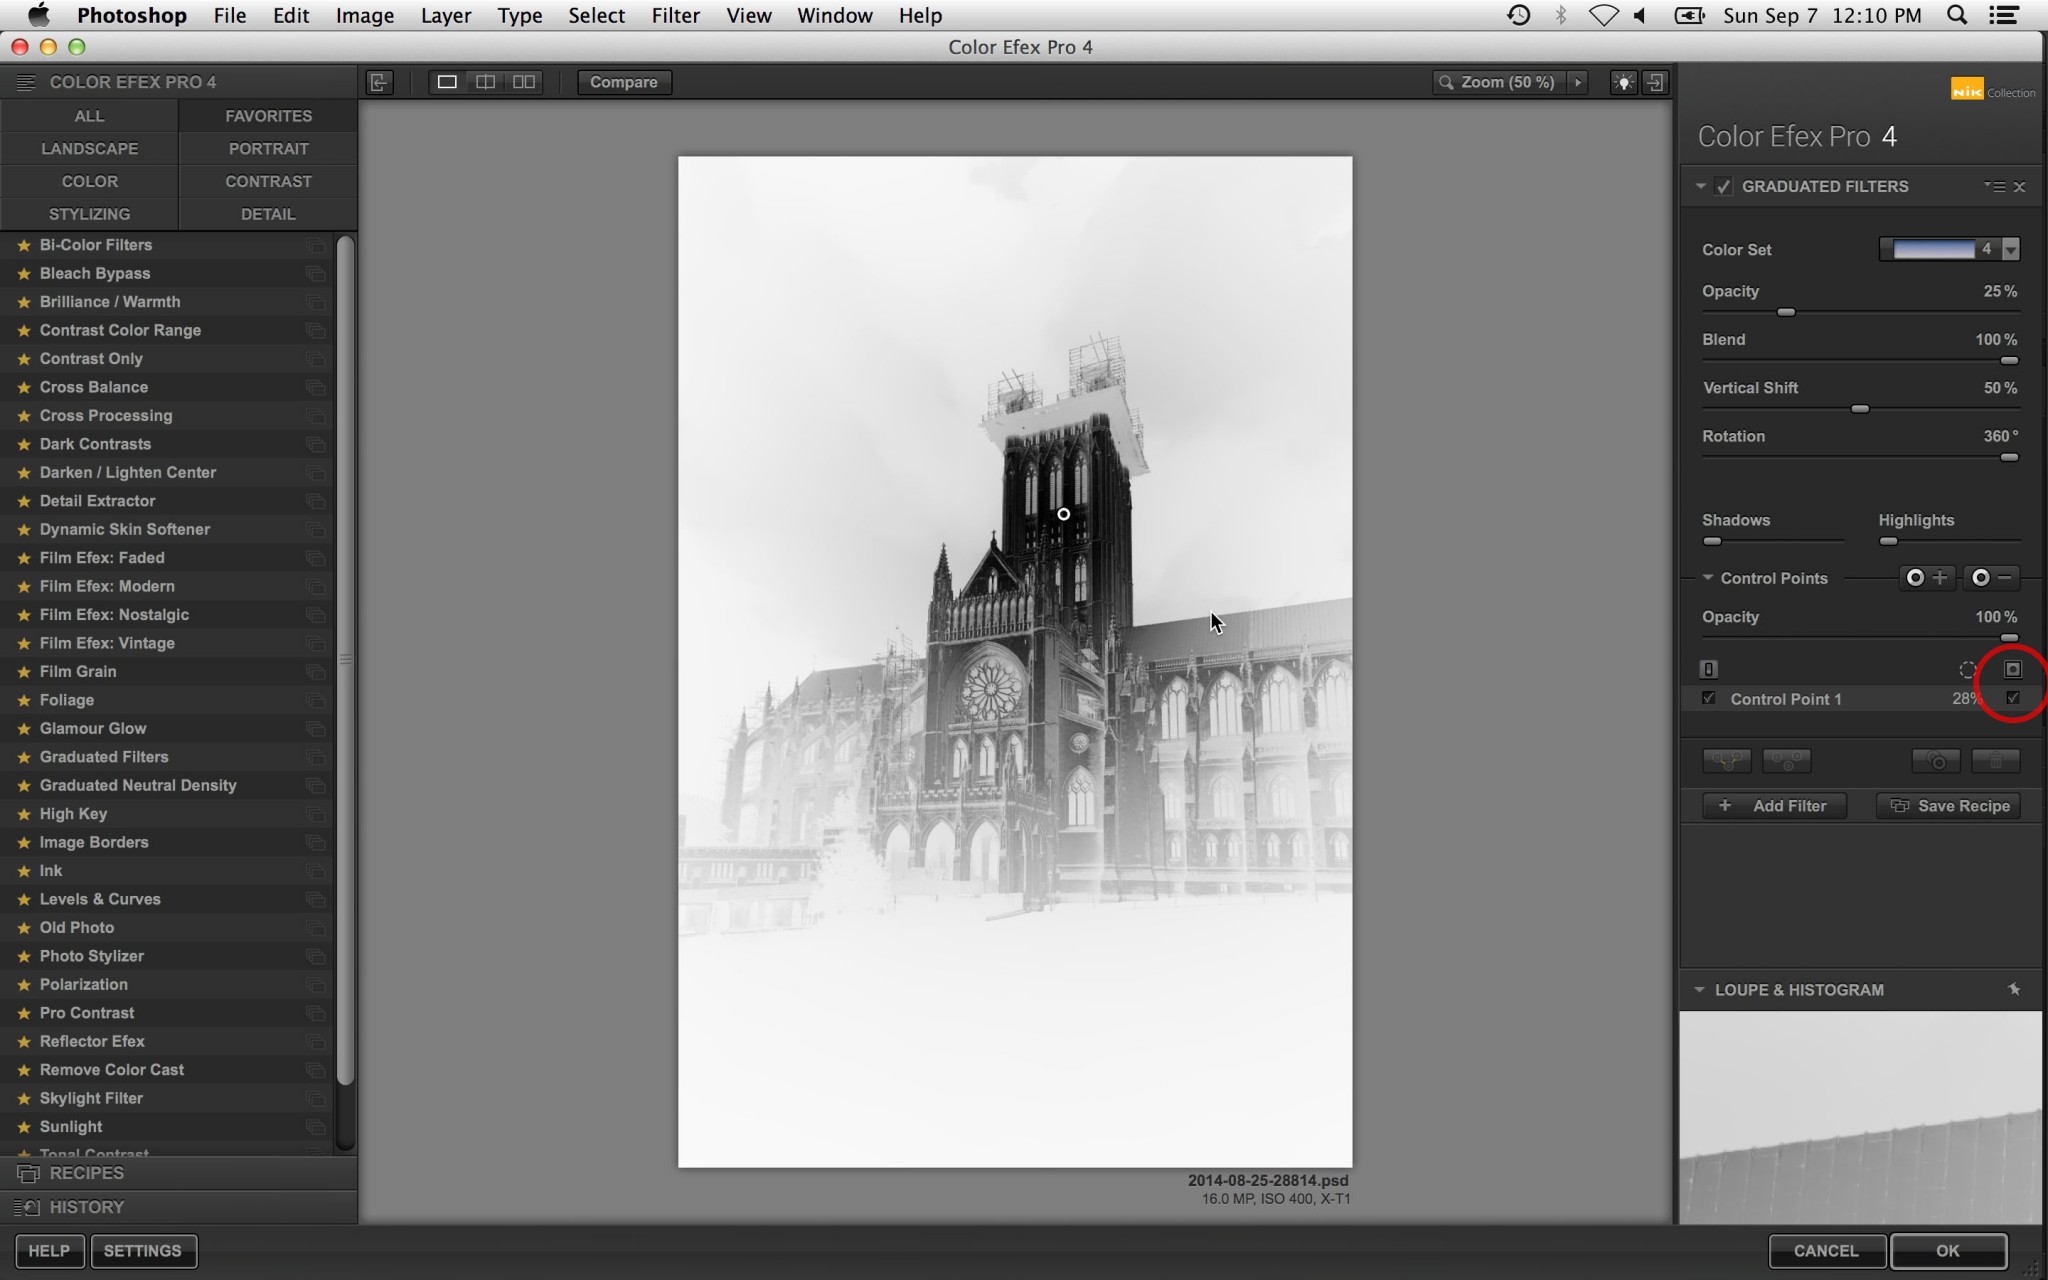Open the Color Set dropdown
The width and height of the screenshot is (2048, 1280).
point(2011,249)
